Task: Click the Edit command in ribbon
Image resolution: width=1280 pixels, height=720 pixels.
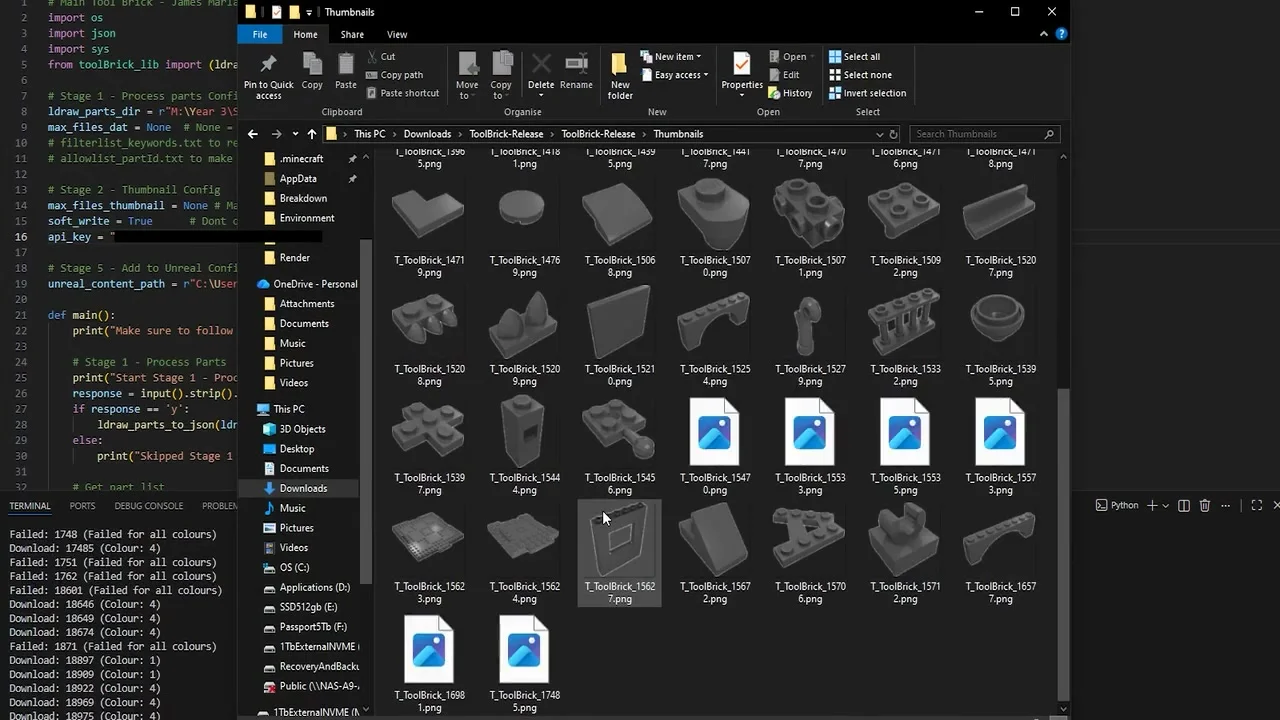Action: (783, 75)
